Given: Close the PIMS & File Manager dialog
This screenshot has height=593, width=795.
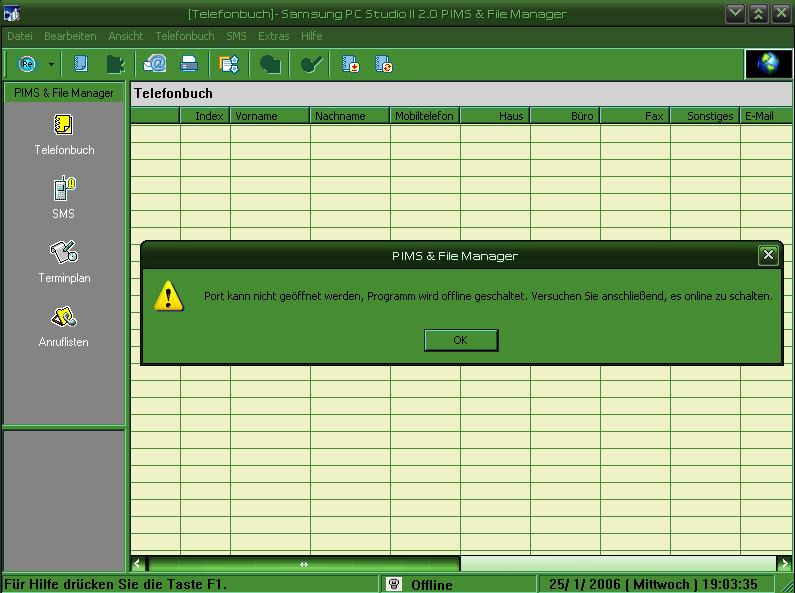Looking at the screenshot, I should tap(768, 255).
